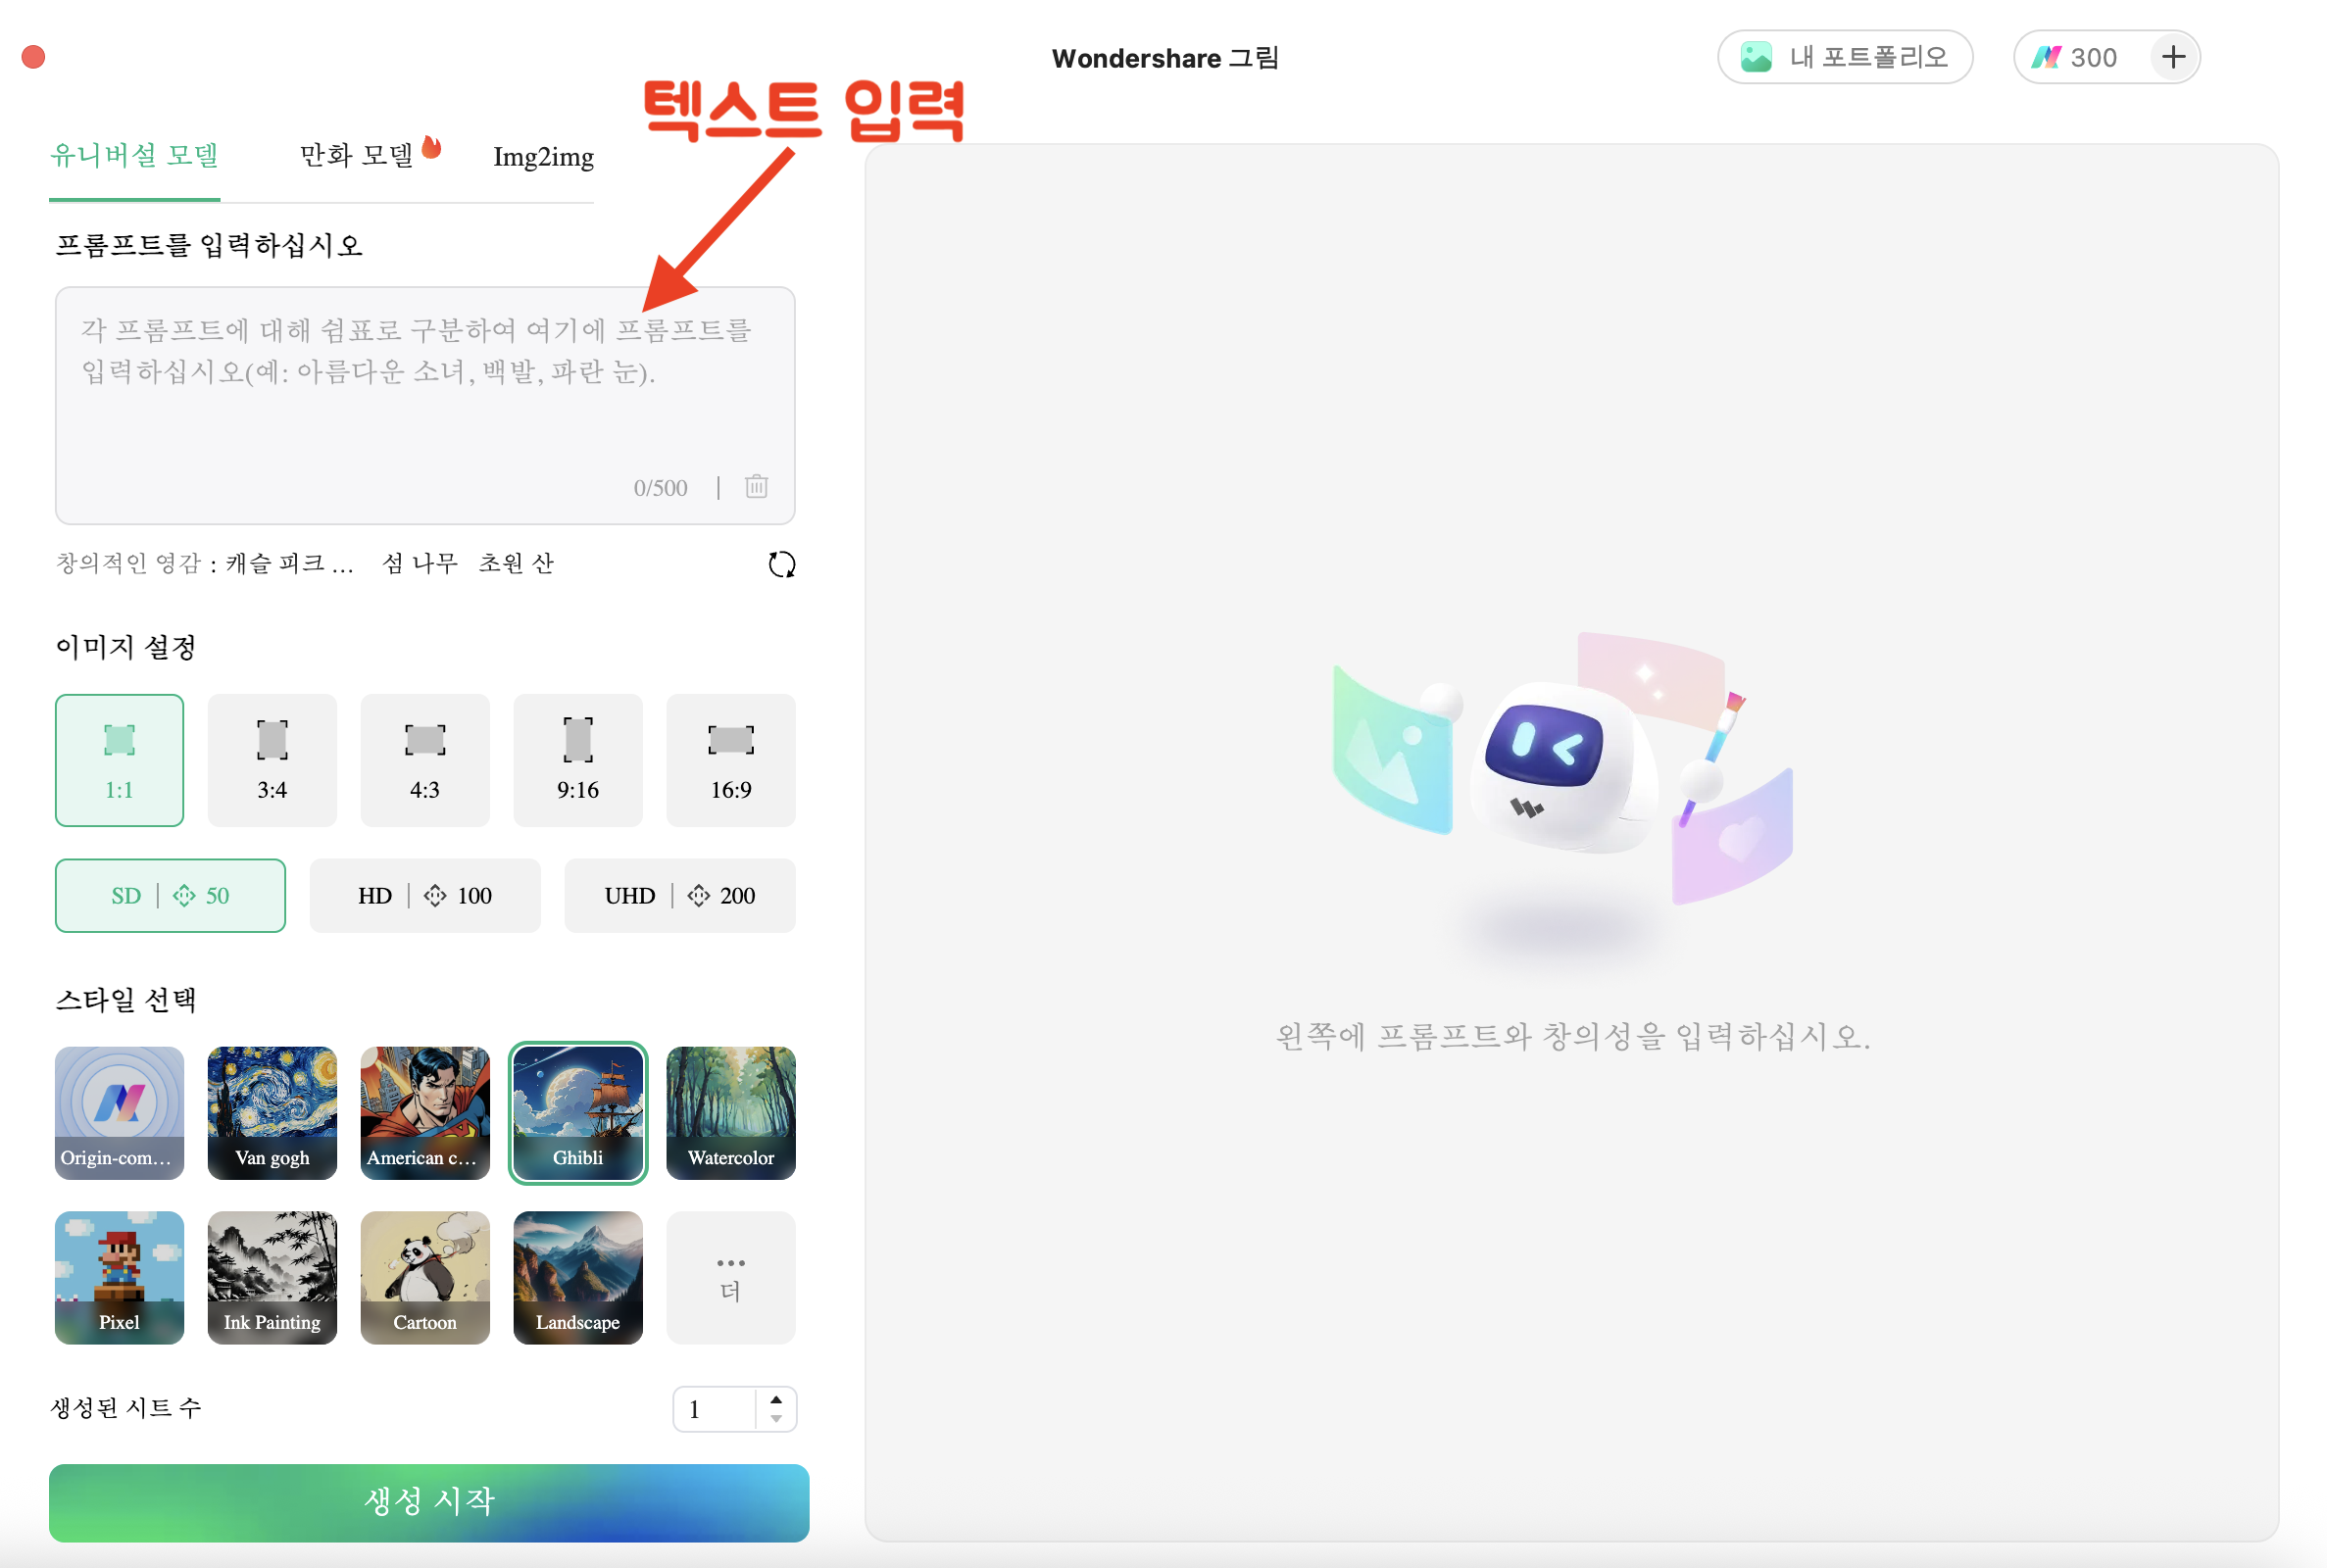Insert the 캐슬 피크 inspiration prompt
2327x1568 pixels.
(x=289, y=563)
